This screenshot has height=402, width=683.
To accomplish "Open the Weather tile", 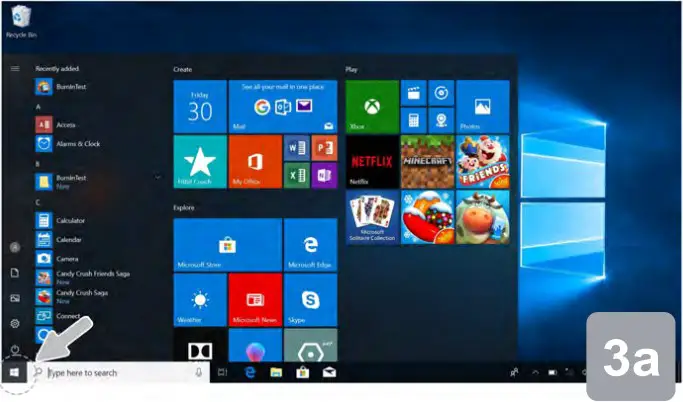I will [x=200, y=300].
